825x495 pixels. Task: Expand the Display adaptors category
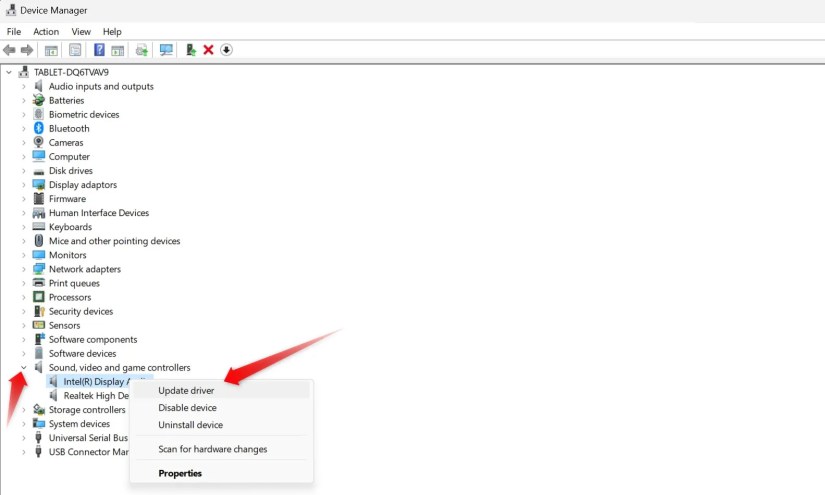[24, 185]
